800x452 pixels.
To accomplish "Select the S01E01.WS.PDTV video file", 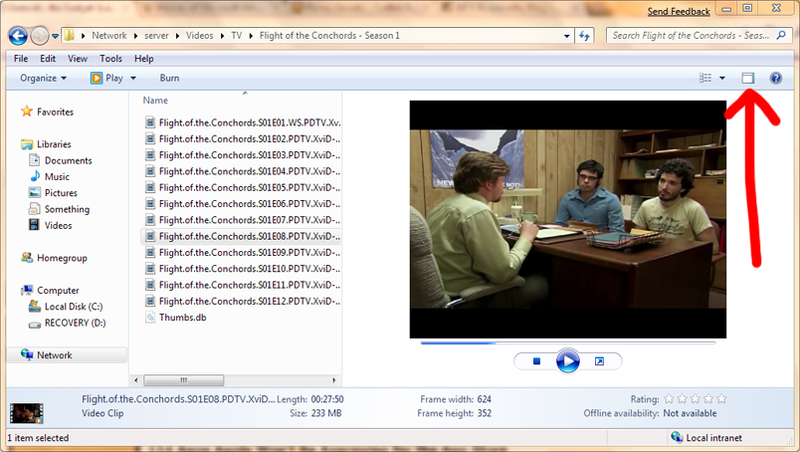I will [242, 122].
